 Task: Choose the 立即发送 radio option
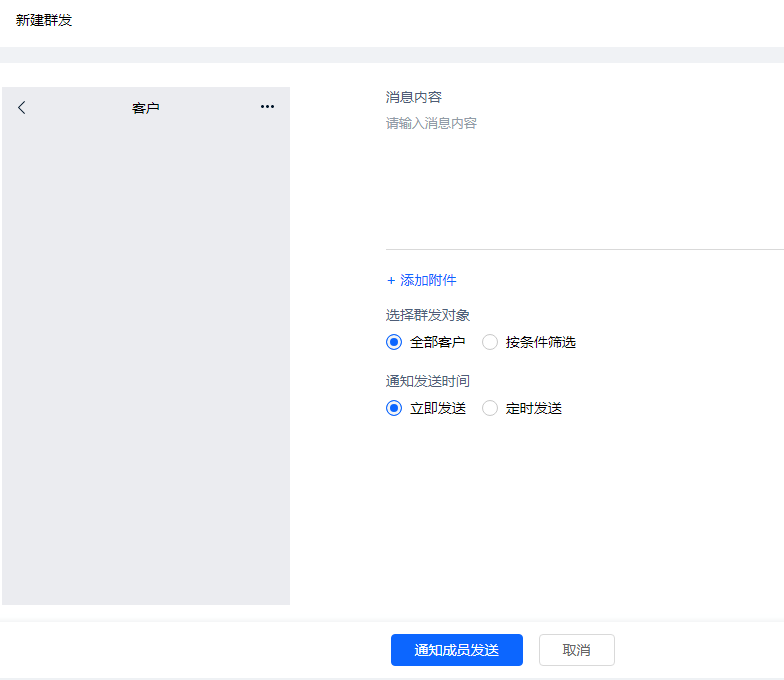(x=394, y=408)
